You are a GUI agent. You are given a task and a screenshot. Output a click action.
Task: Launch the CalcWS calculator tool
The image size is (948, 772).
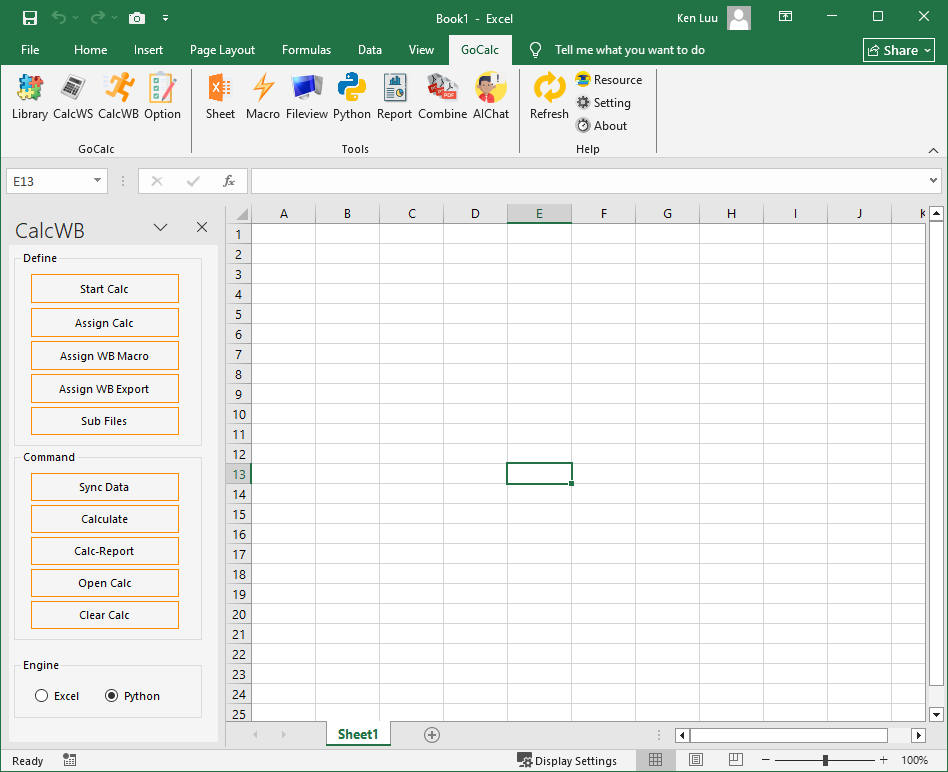click(x=73, y=97)
